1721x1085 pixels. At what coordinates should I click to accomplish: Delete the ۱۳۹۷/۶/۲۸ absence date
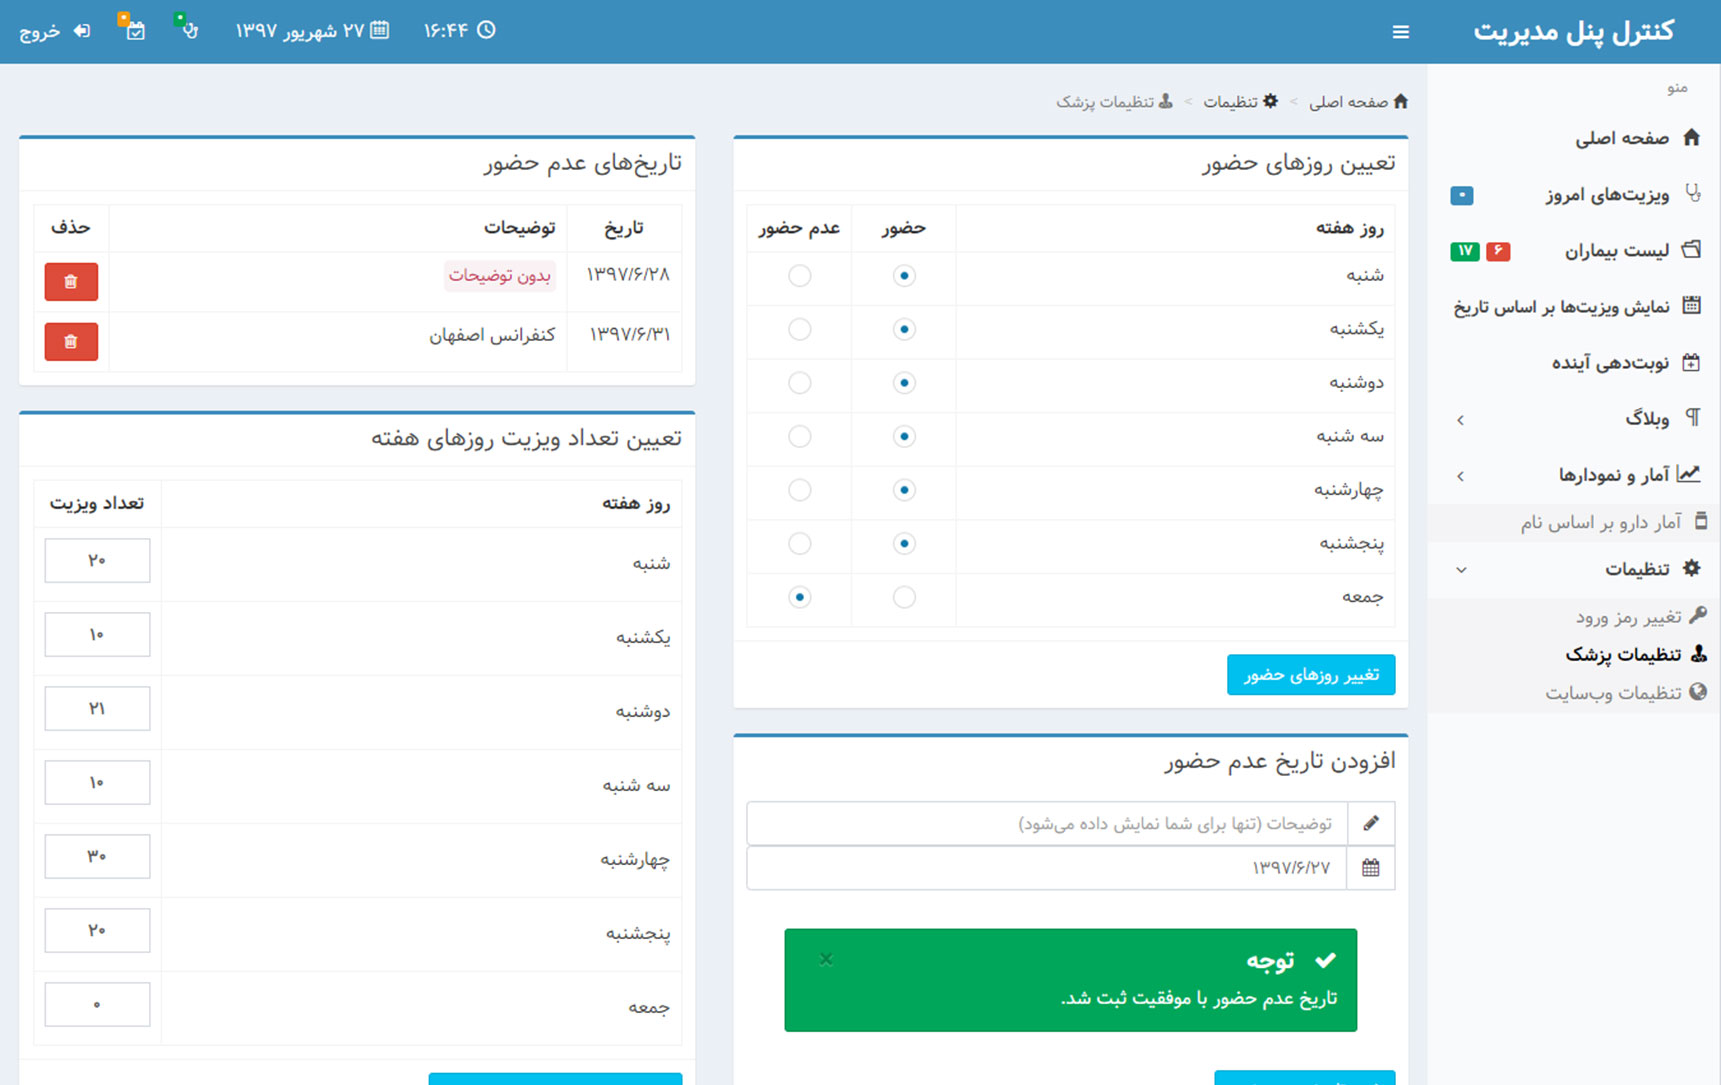(71, 282)
